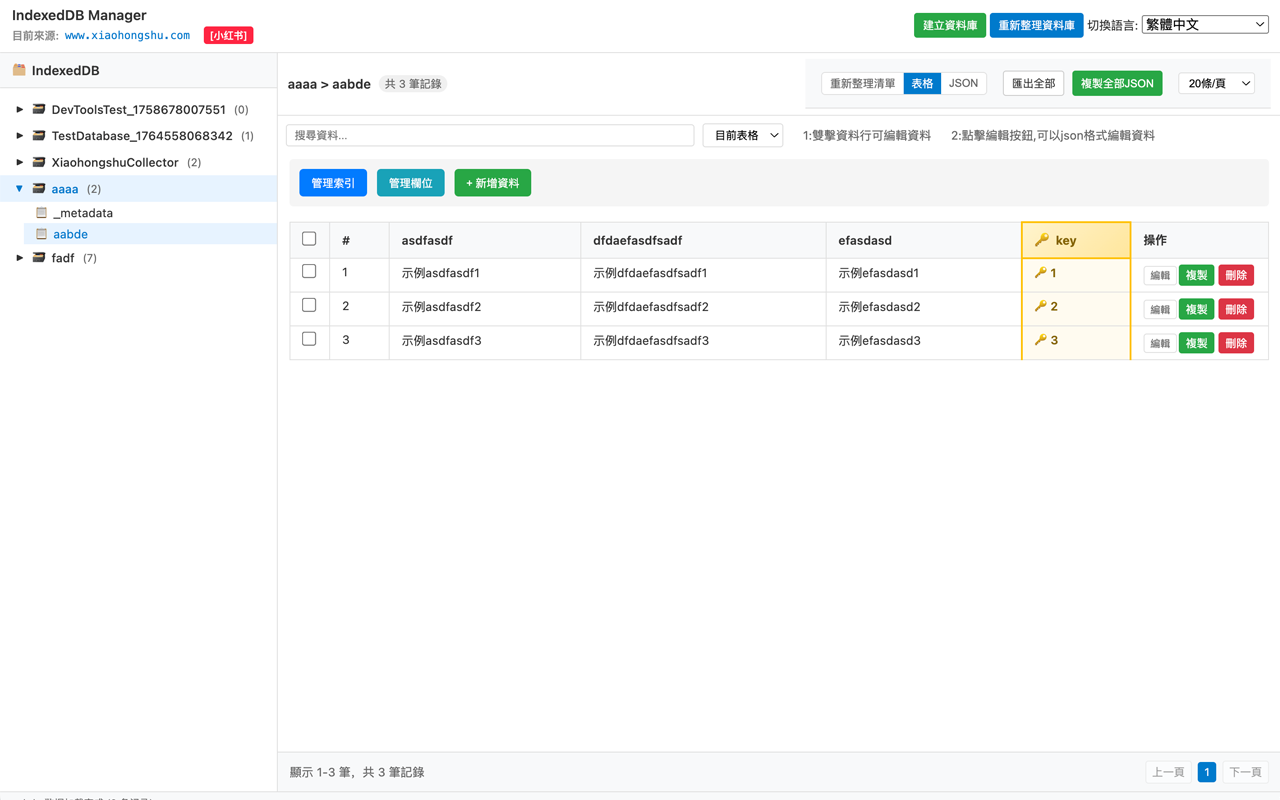1280x800 pixels.
Task: Click the 管理欄位 button
Action: click(411, 183)
